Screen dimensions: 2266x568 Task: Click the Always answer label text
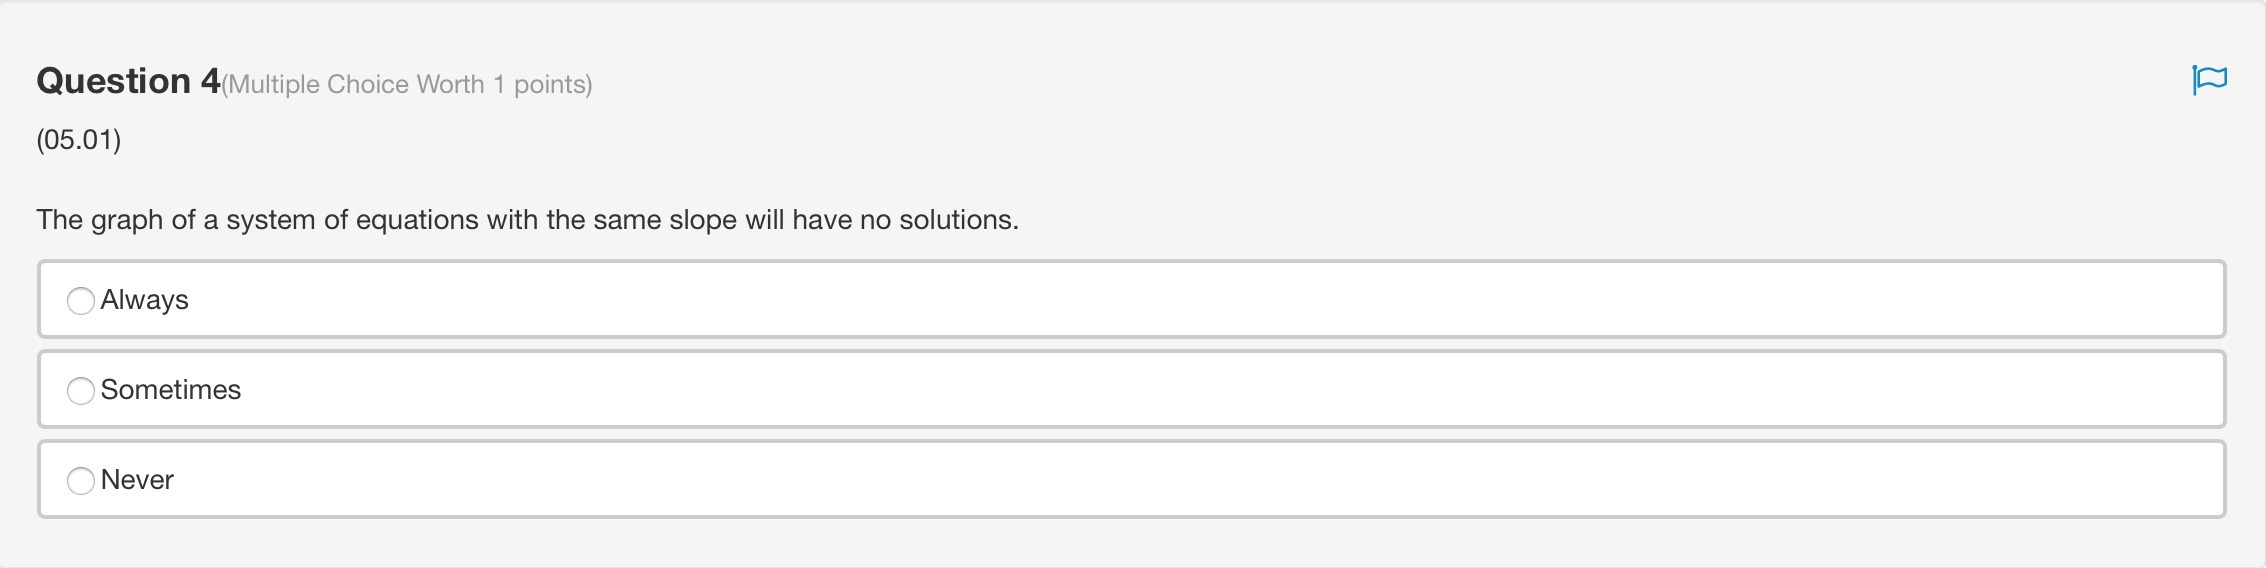pos(144,300)
